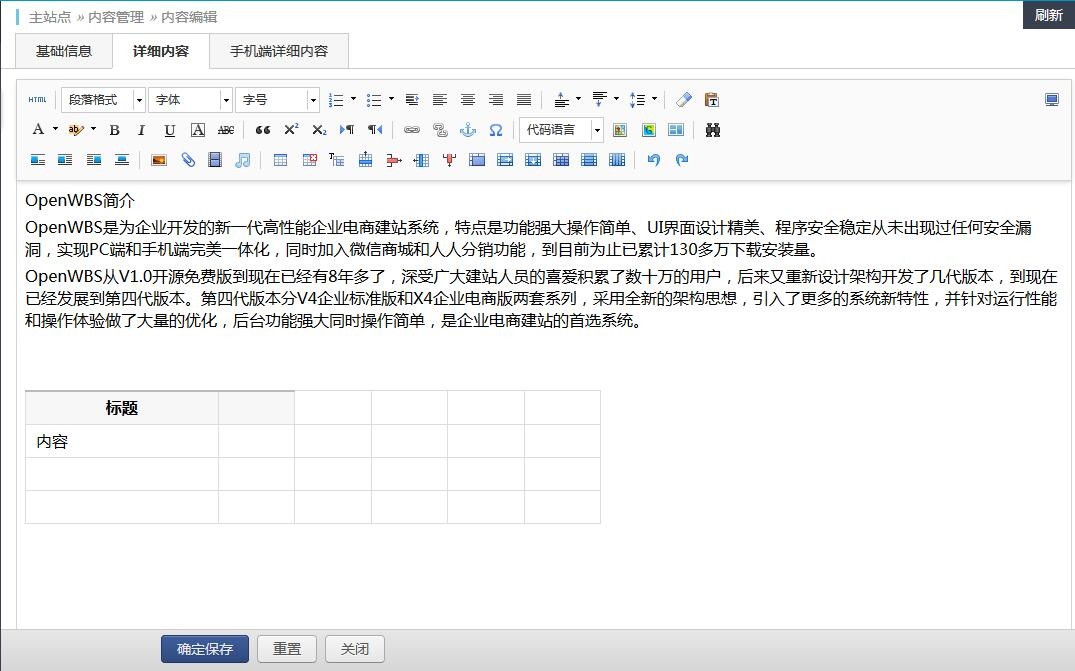Insert an ordered numbered list

[336, 100]
